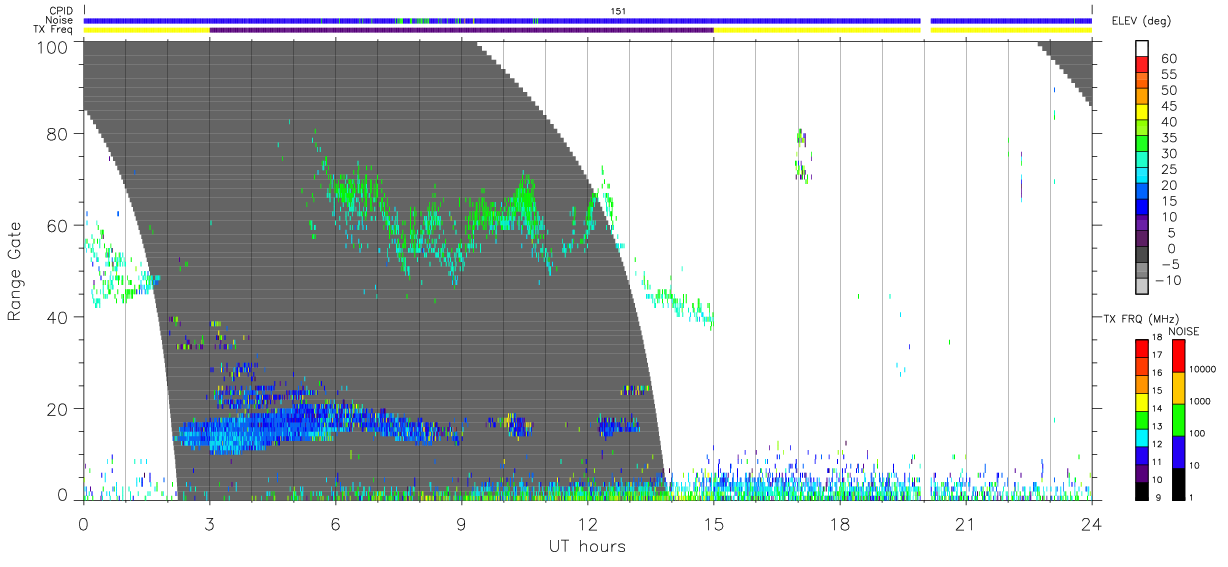Select the dark gray elevation swatch between -5 and 0
Viewport: 1228px width, 567px height.
coord(1142,254)
